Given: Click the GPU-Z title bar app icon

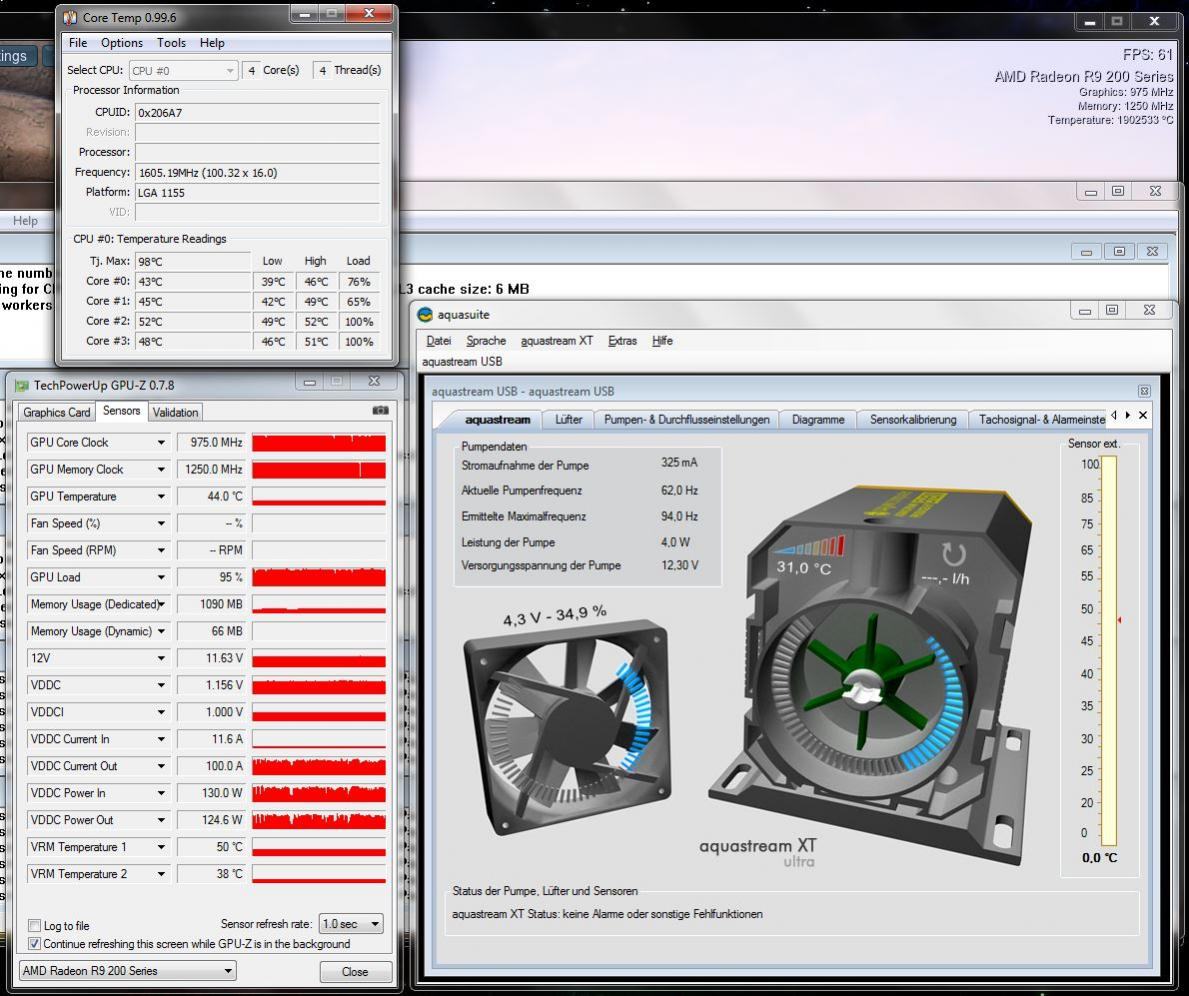Looking at the screenshot, I should 21,384.
